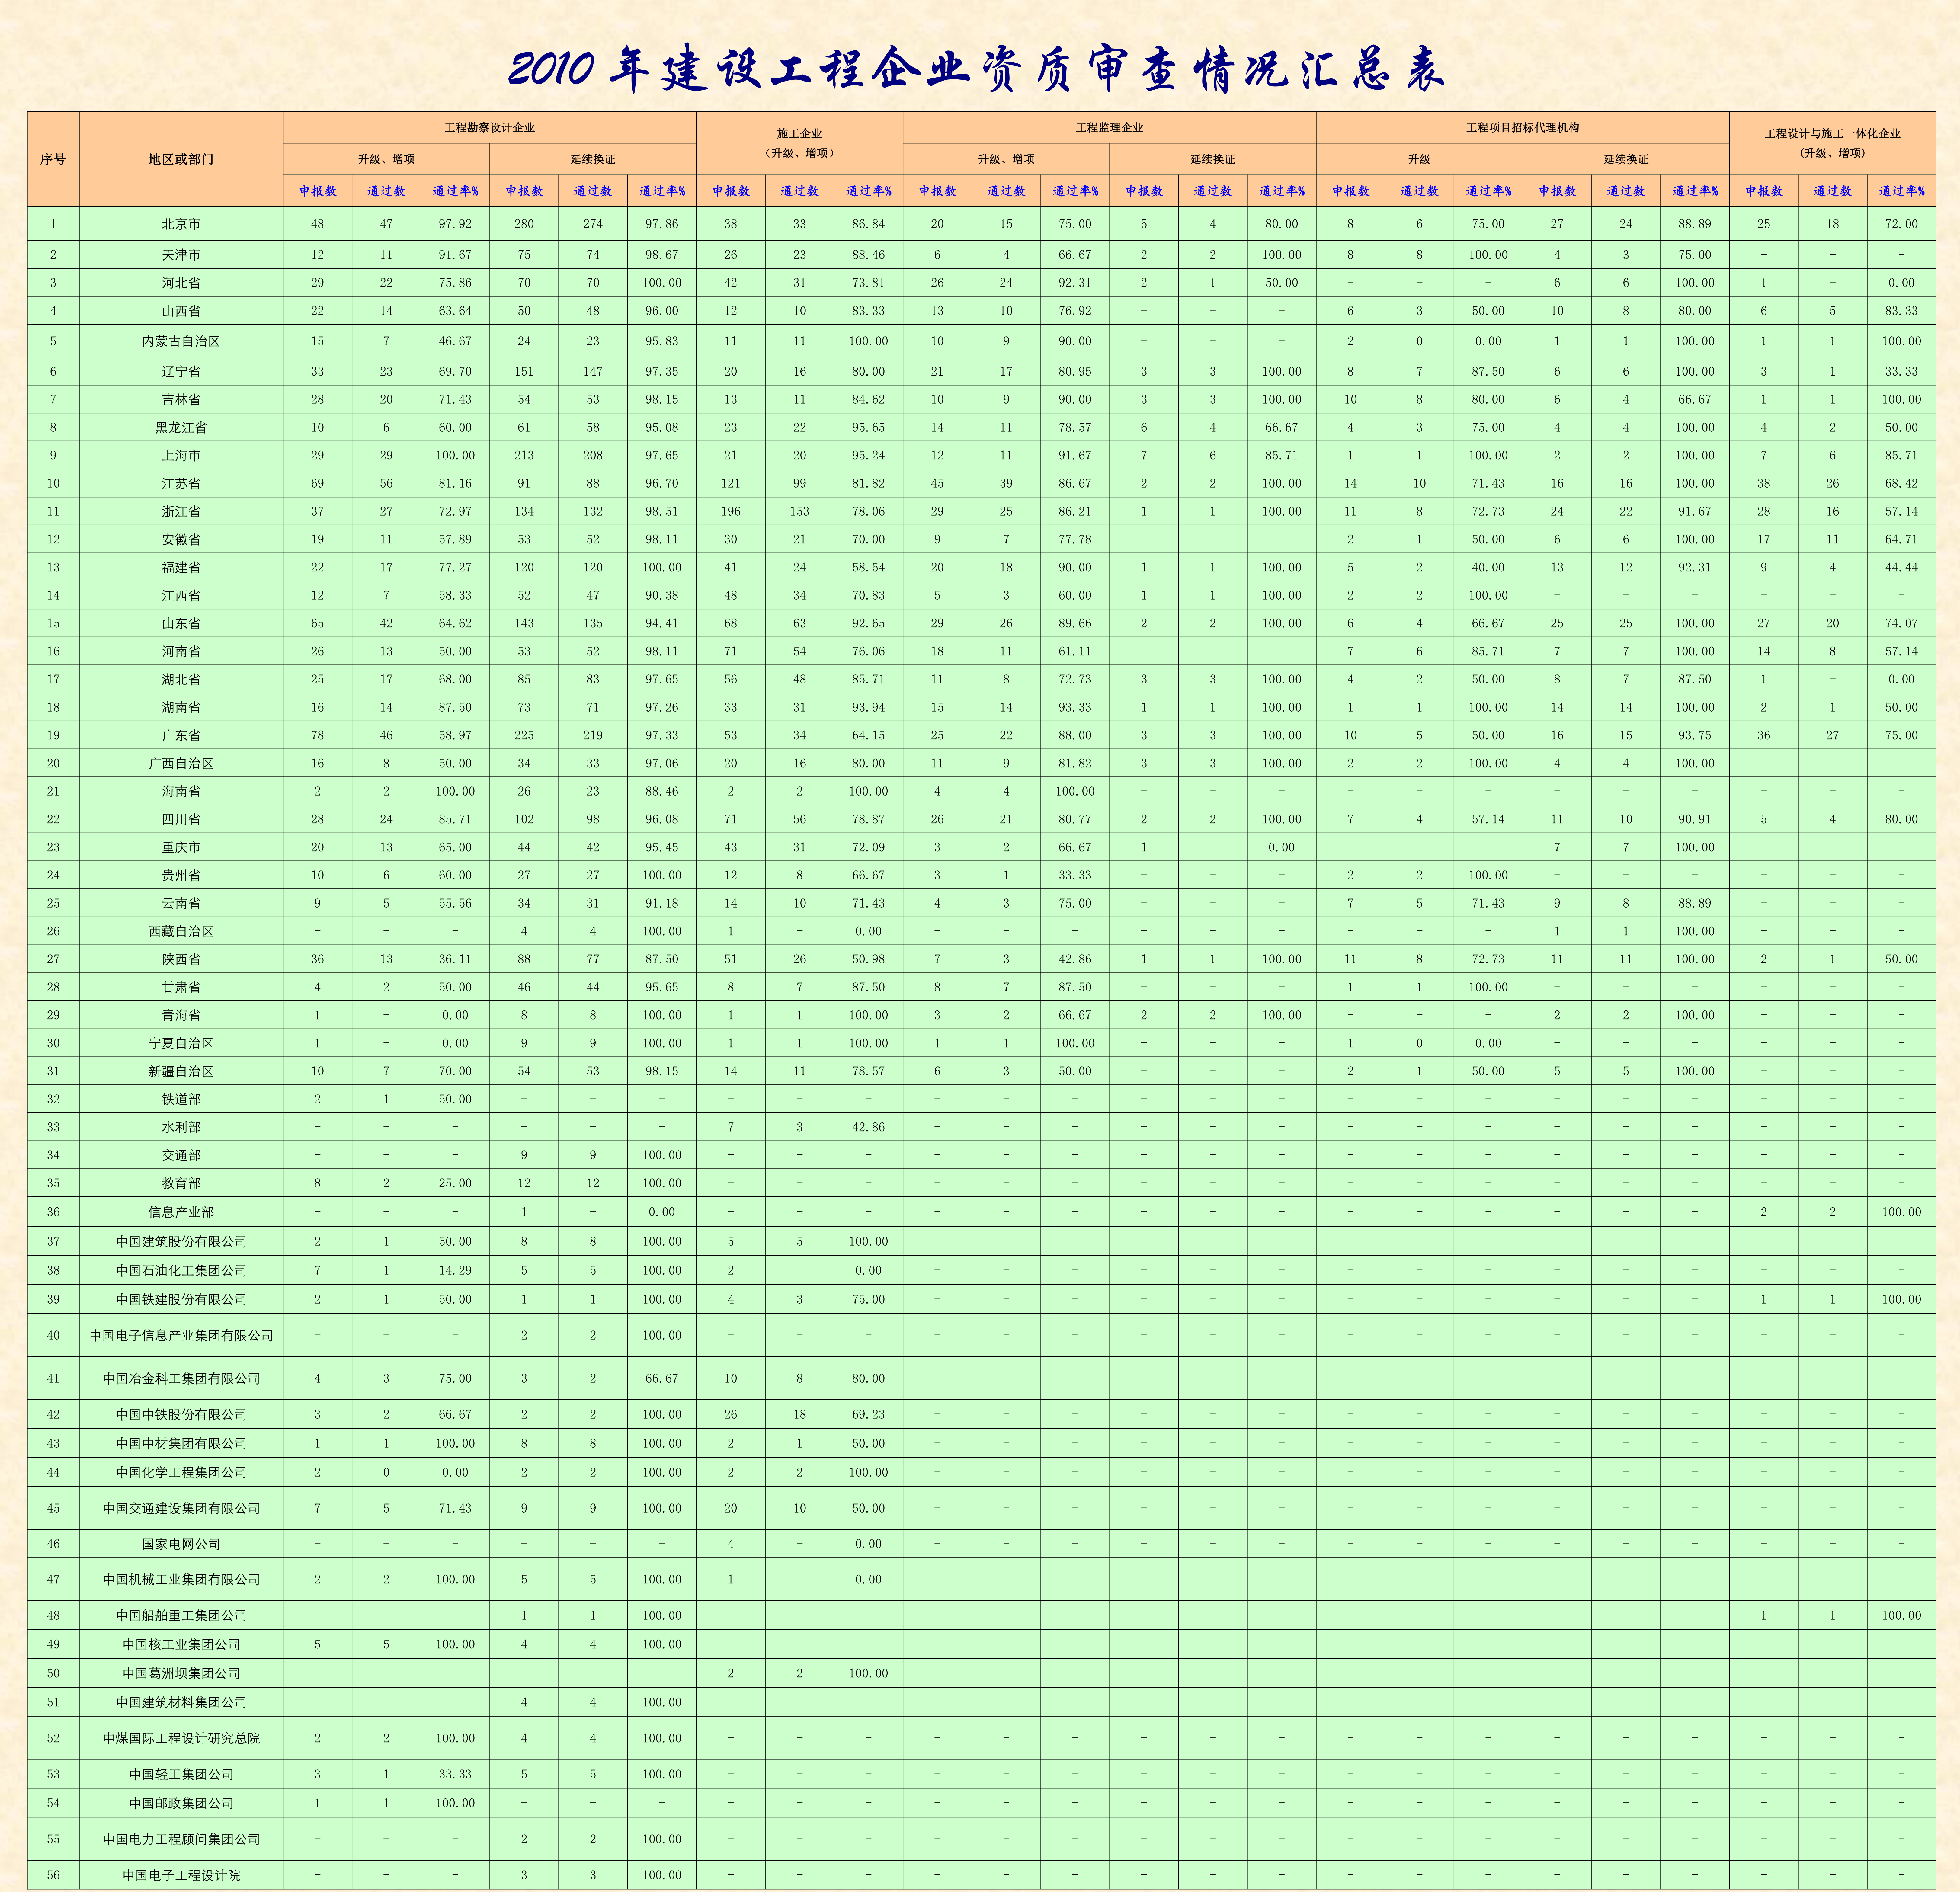Select the 中国电子信息产业集团有限公司 cell
Viewport: 1960px width, 1892px height.
pos(181,1335)
